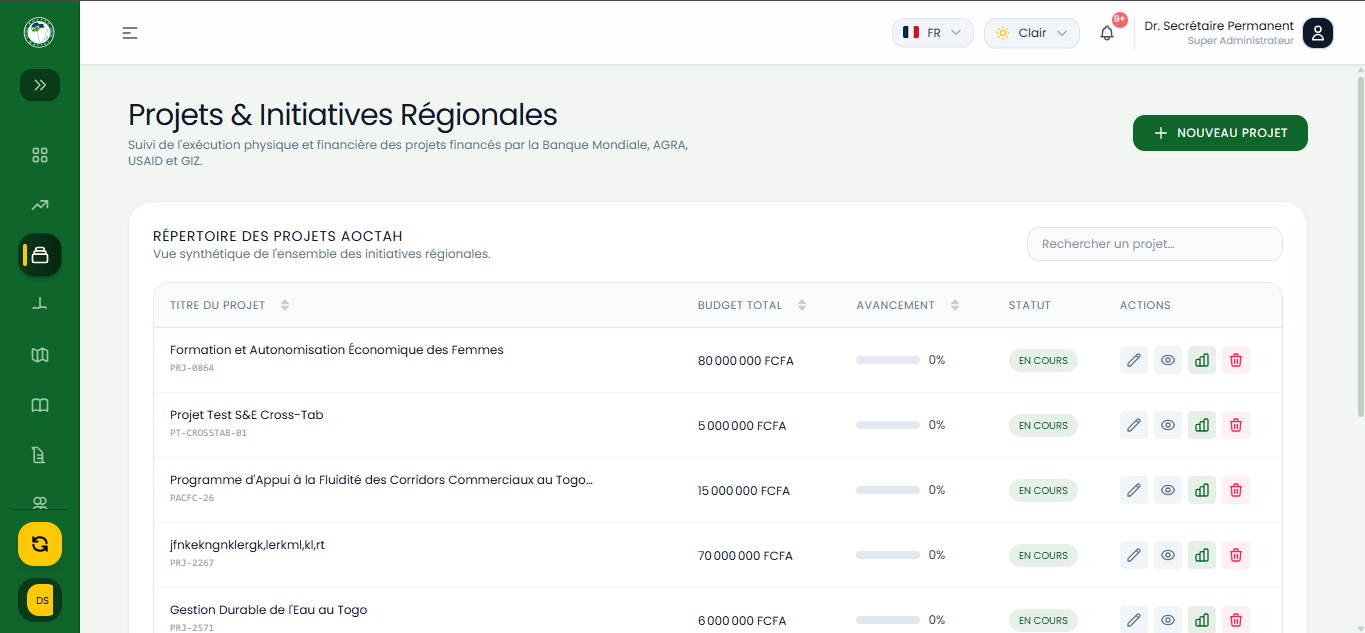Edit the jfnkekngnklergk project row

coord(1134,555)
